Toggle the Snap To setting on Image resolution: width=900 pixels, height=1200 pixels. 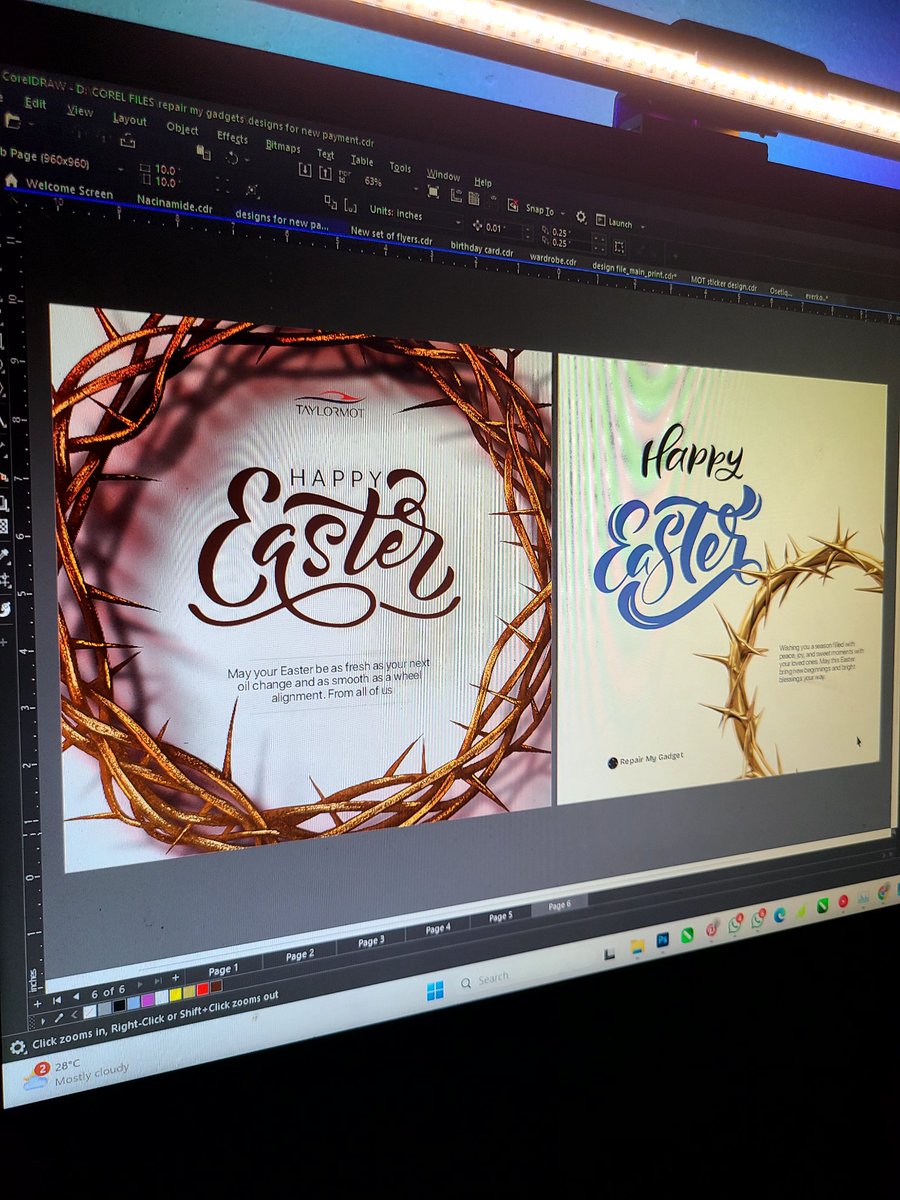pyautogui.click(x=536, y=207)
